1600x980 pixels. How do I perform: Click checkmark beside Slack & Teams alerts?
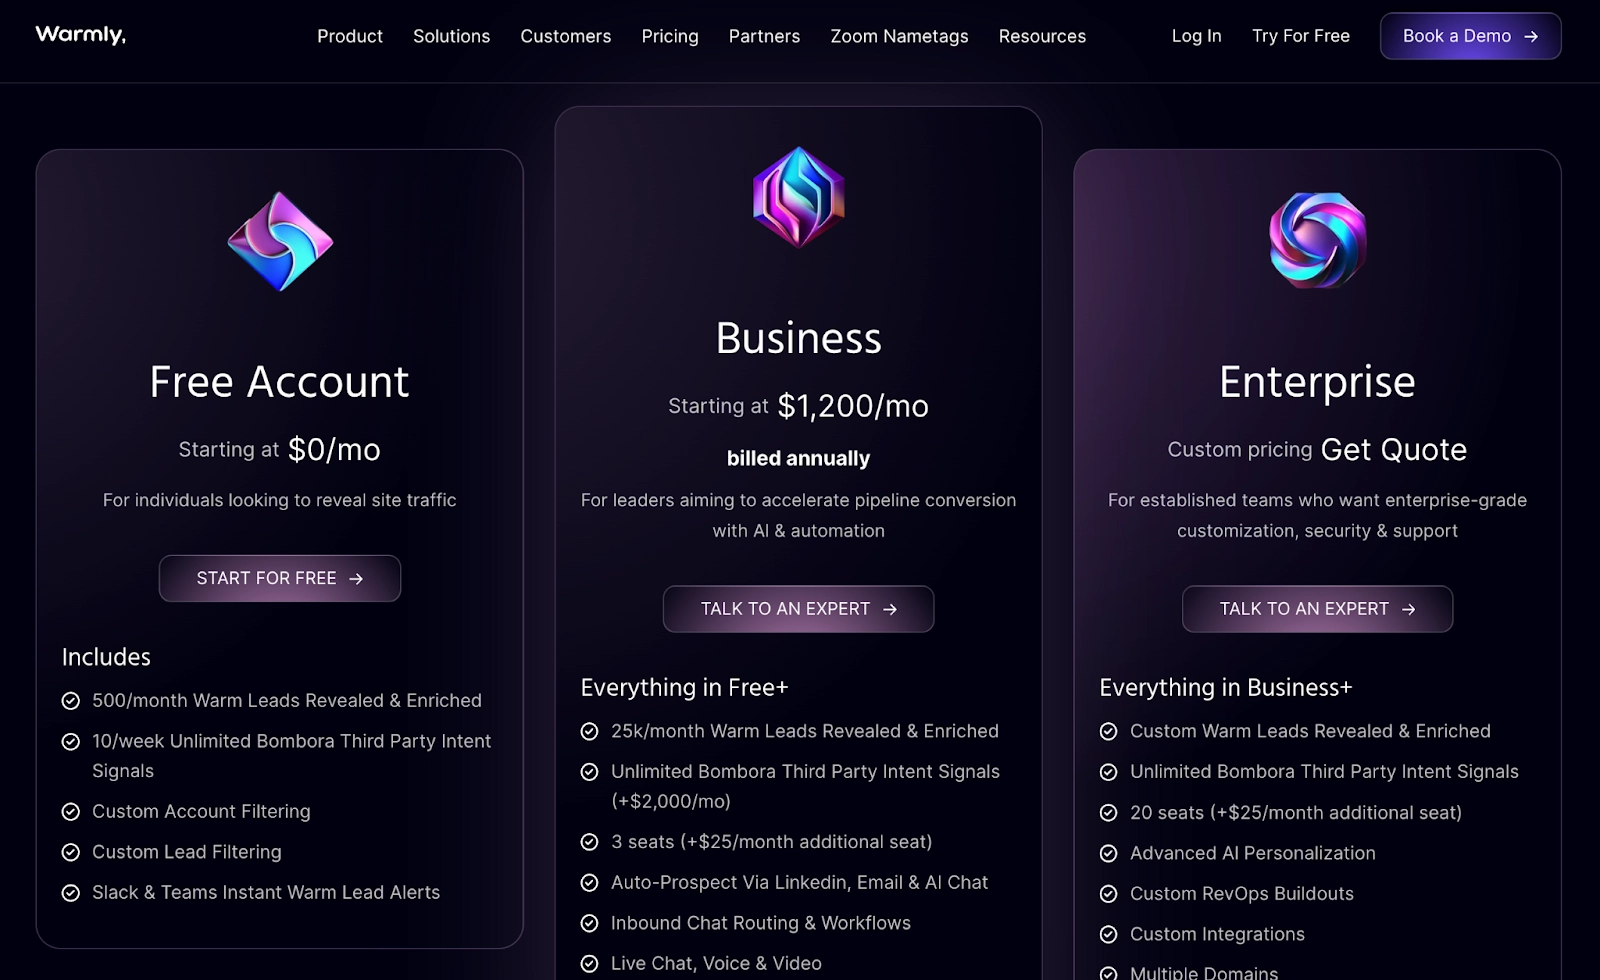point(71,893)
